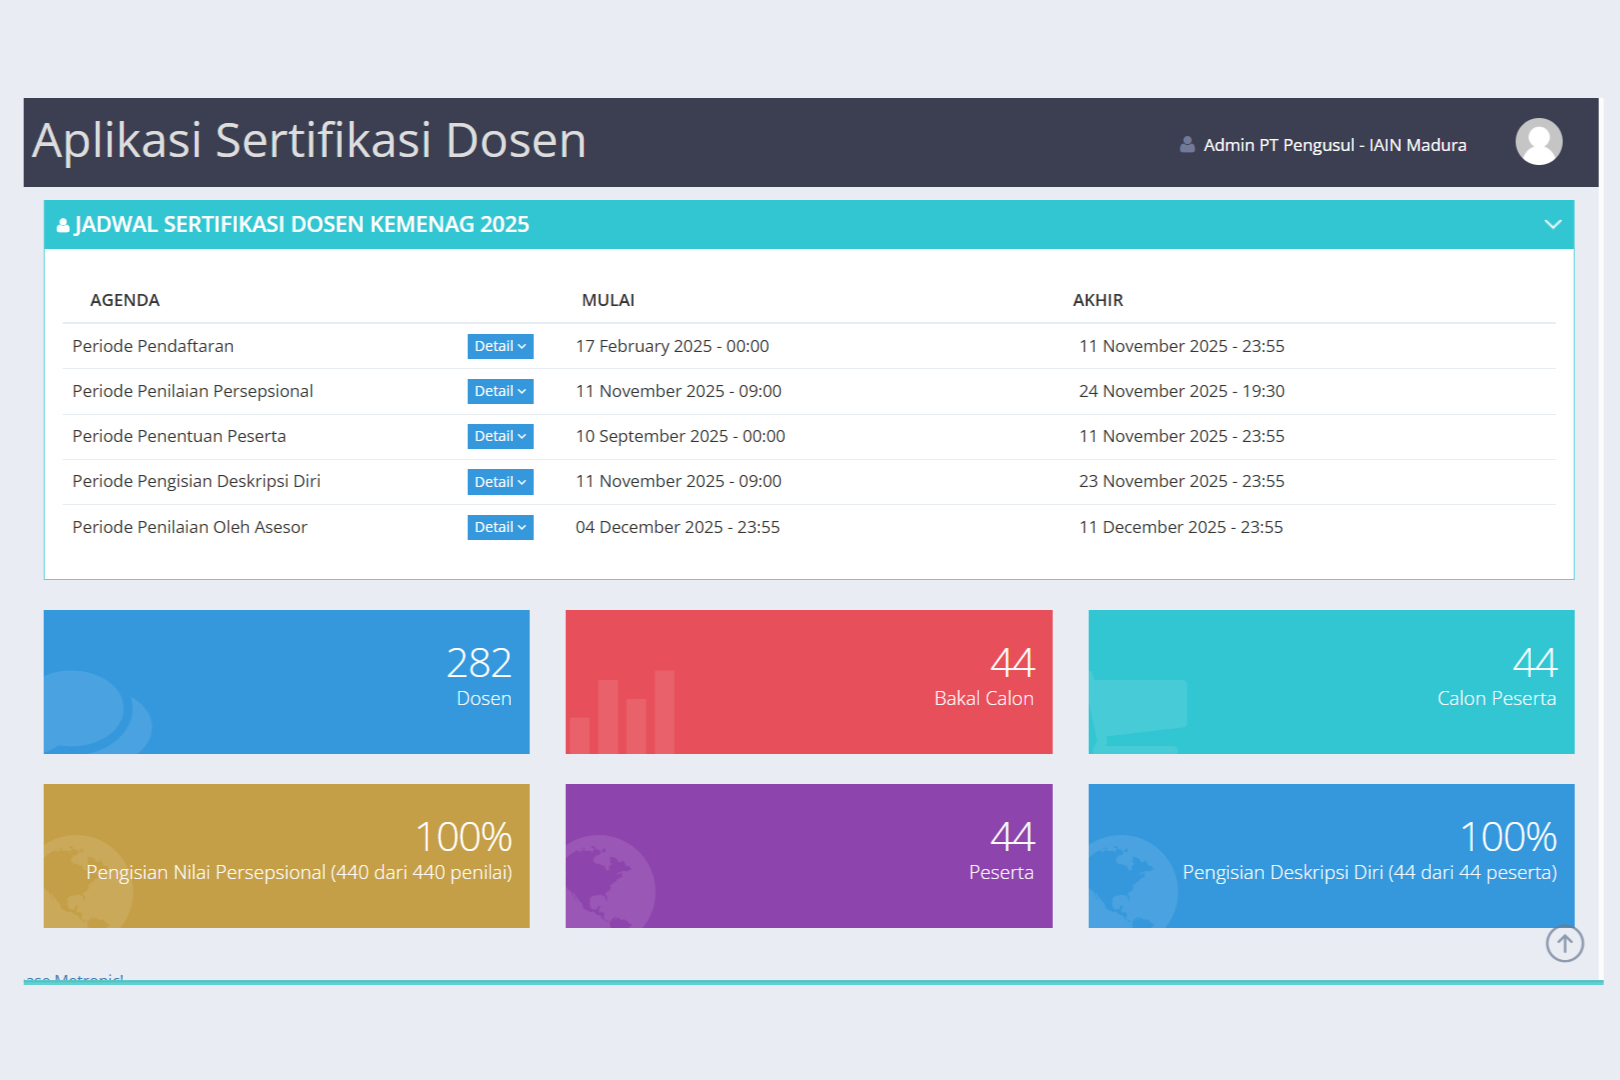The width and height of the screenshot is (1620, 1080).
Task: Open the 44 Calon Peserta tile
Action: pyautogui.click(x=1331, y=682)
